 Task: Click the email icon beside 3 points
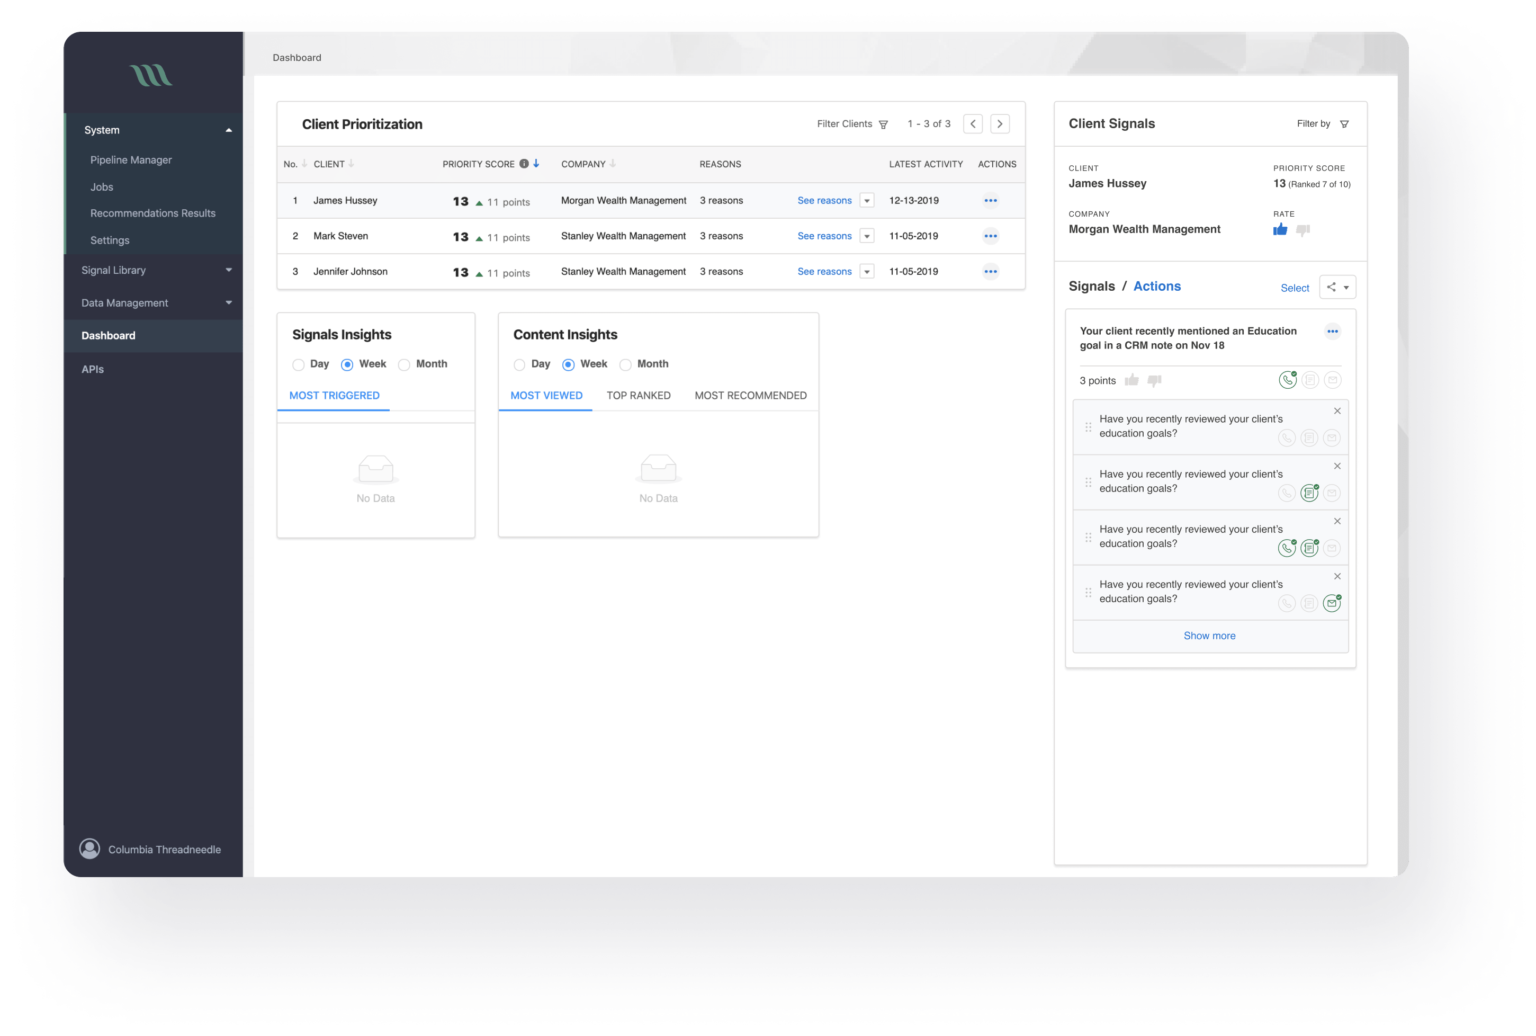tap(1332, 380)
